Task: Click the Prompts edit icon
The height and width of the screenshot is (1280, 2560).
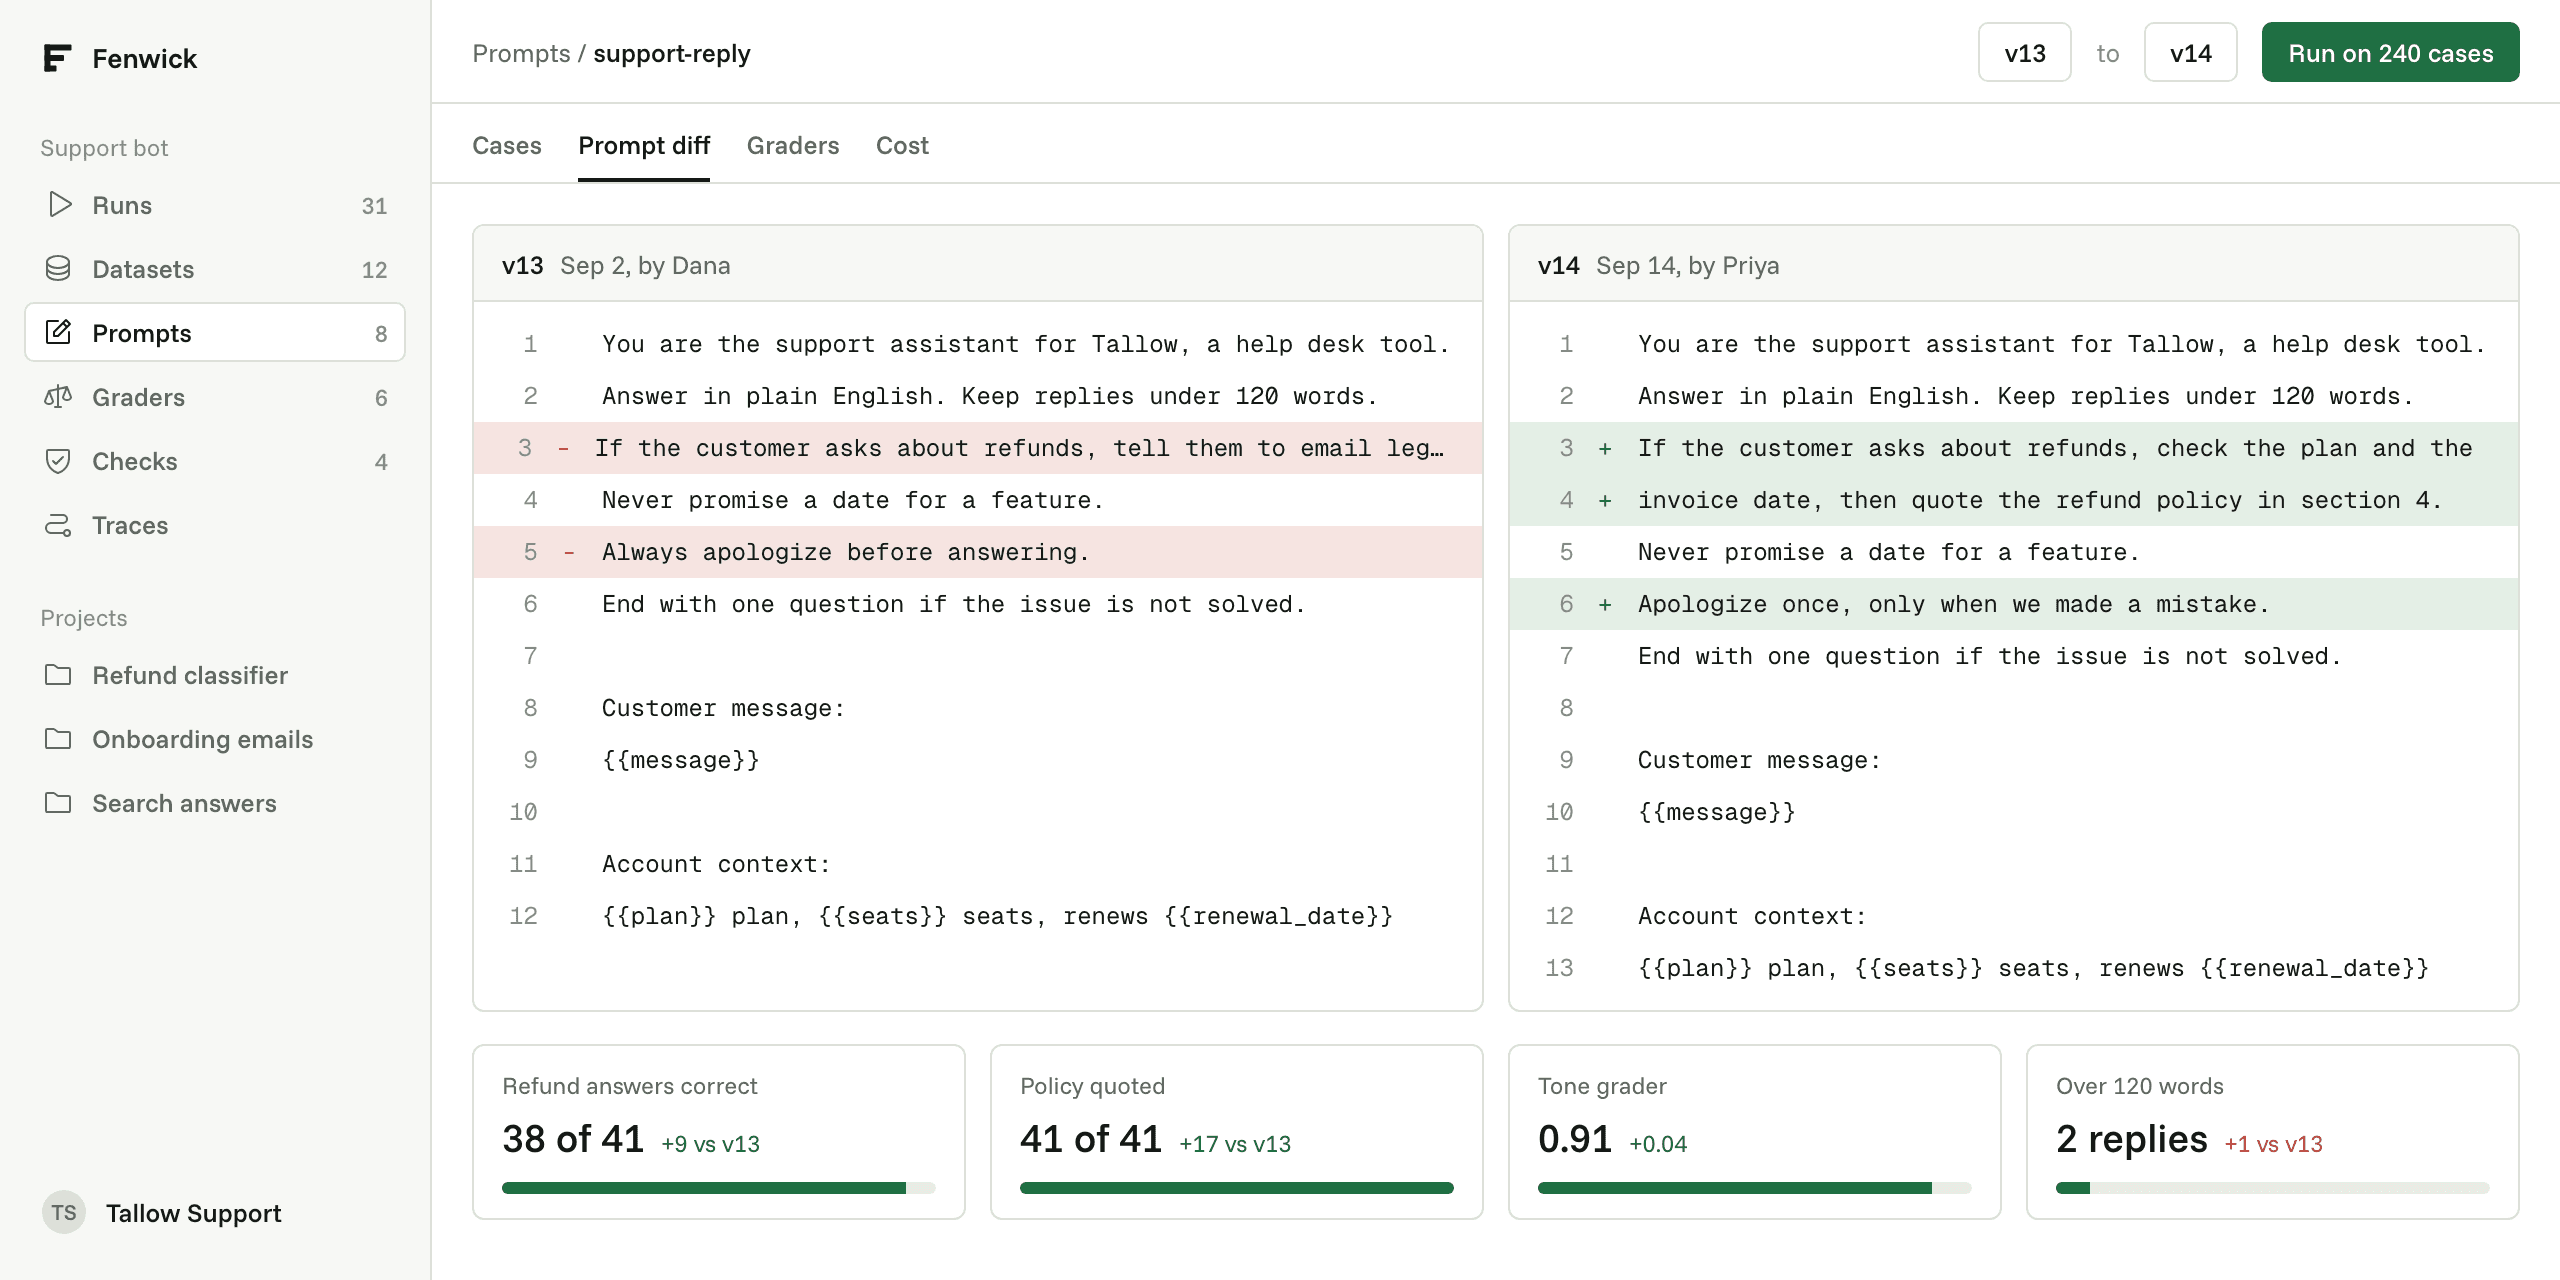Action: (58, 333)
